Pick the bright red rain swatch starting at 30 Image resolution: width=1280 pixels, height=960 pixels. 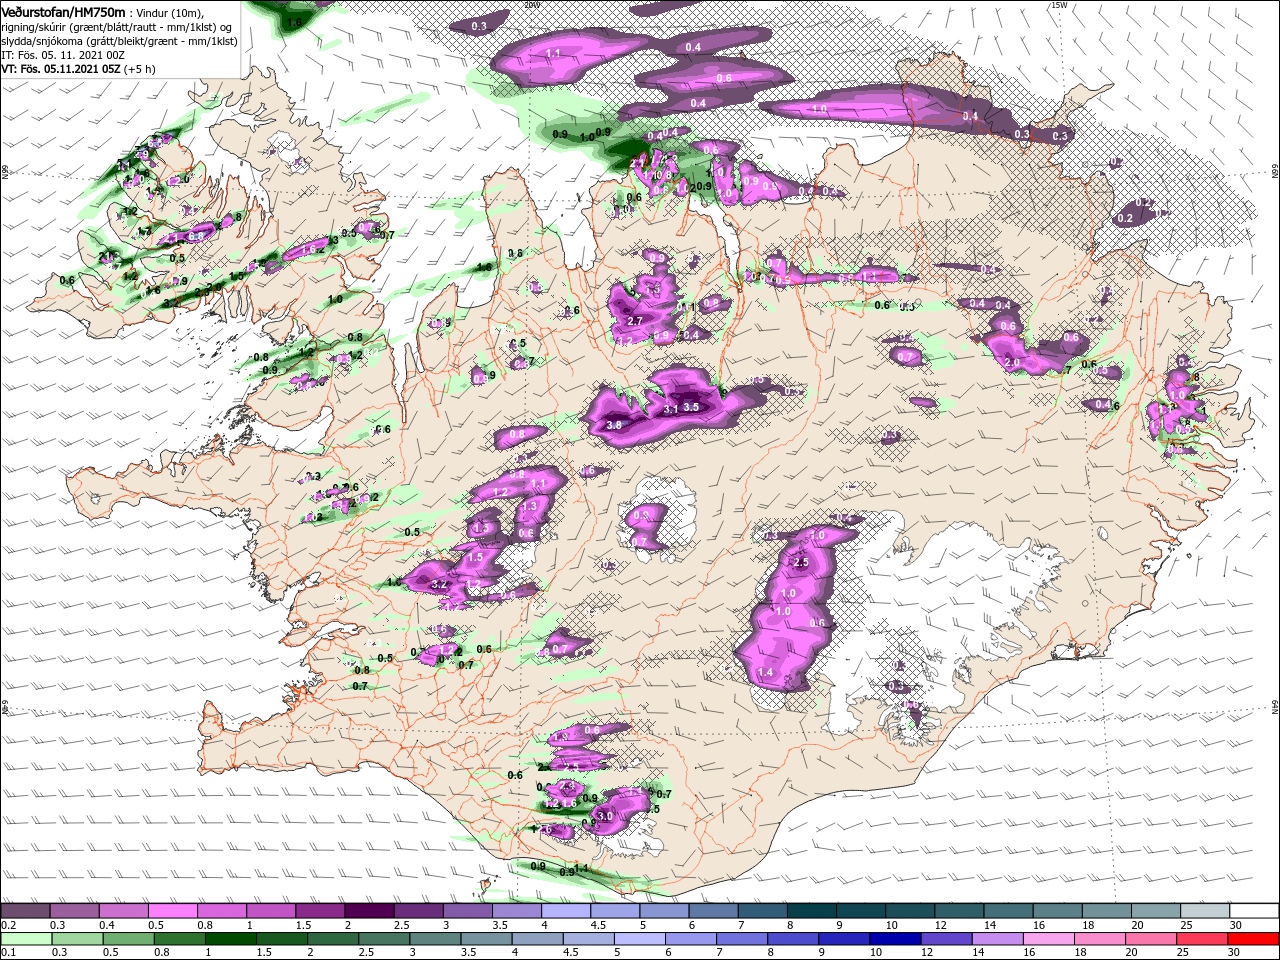(1253, 939)
